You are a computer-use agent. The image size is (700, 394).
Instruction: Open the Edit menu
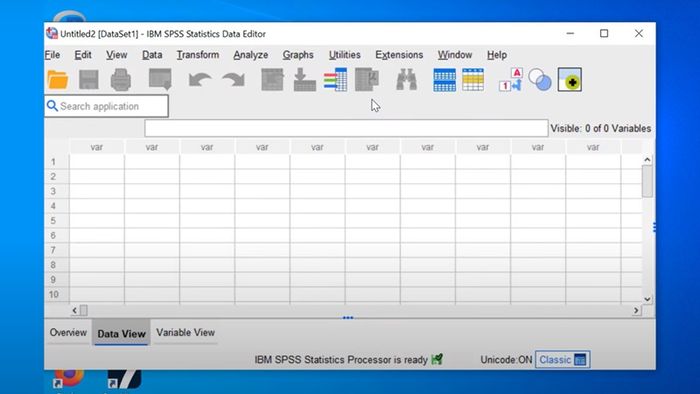83,55
